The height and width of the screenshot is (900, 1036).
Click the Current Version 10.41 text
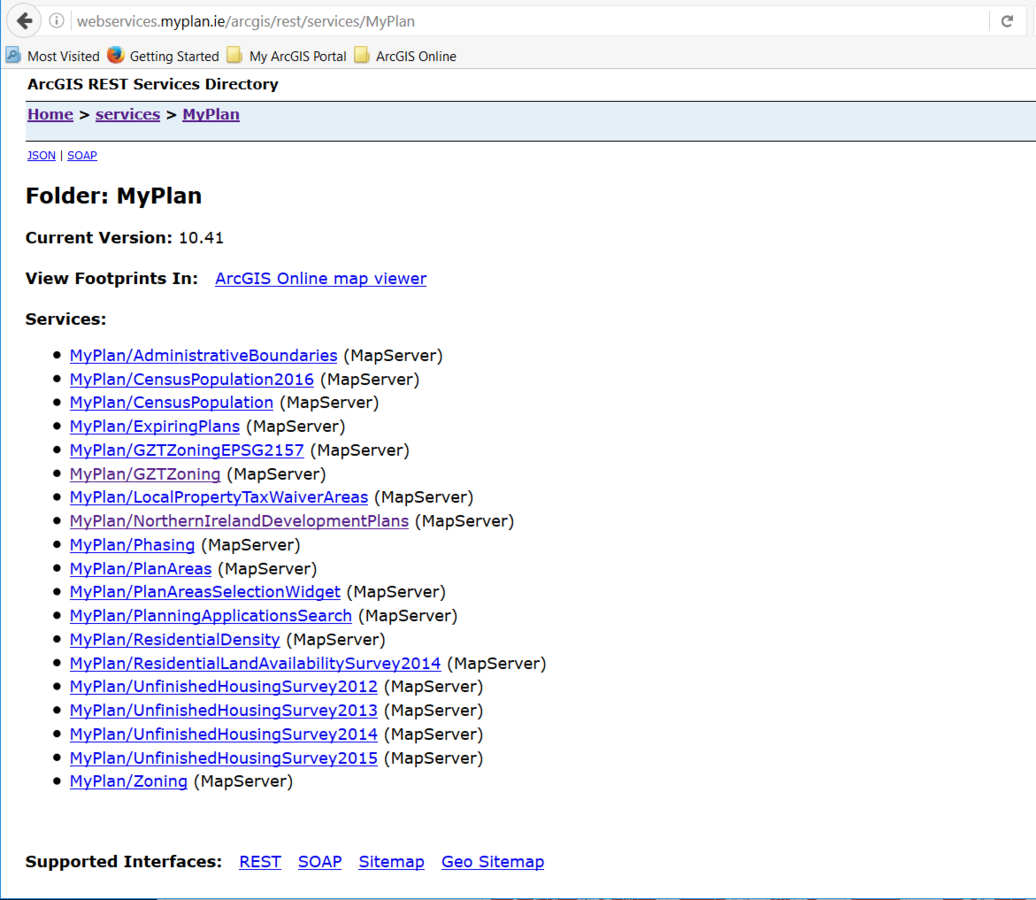click(124, 238)
